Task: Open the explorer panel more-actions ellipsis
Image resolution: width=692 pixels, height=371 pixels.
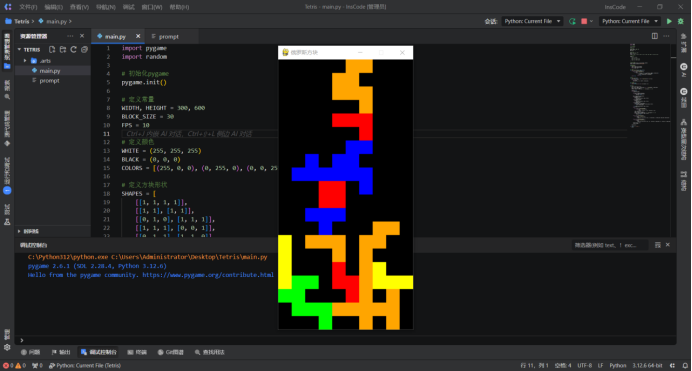Action: (x=70, y=36)
